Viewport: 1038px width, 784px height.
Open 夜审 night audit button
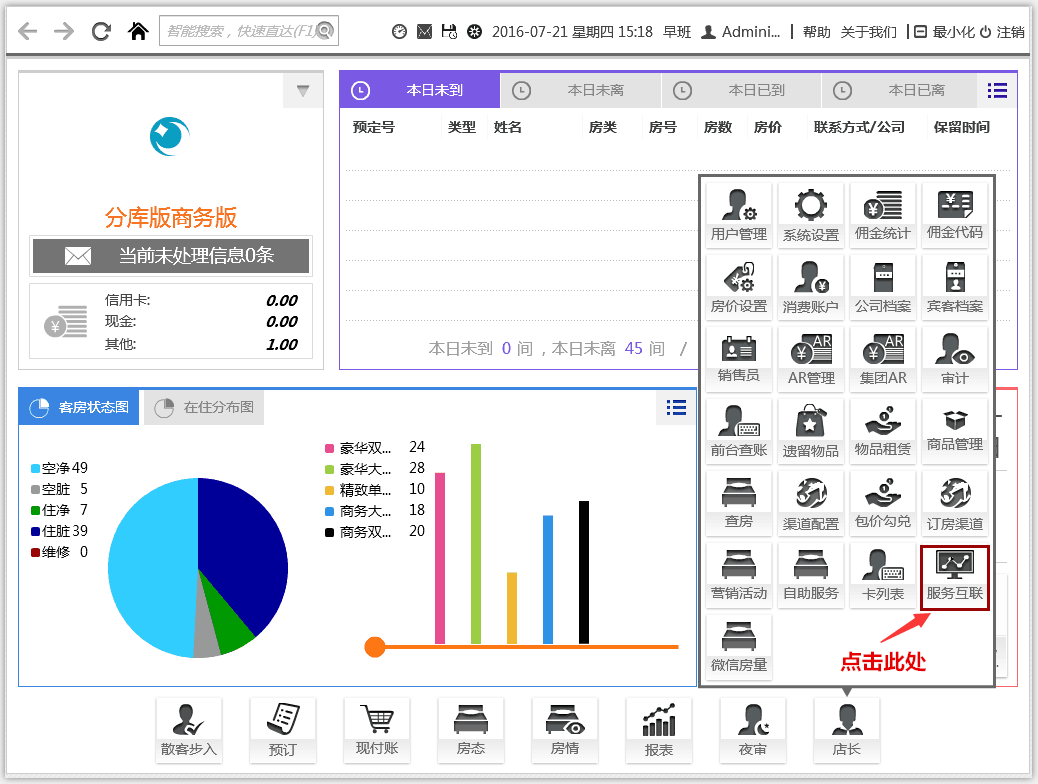pos(753,730)
